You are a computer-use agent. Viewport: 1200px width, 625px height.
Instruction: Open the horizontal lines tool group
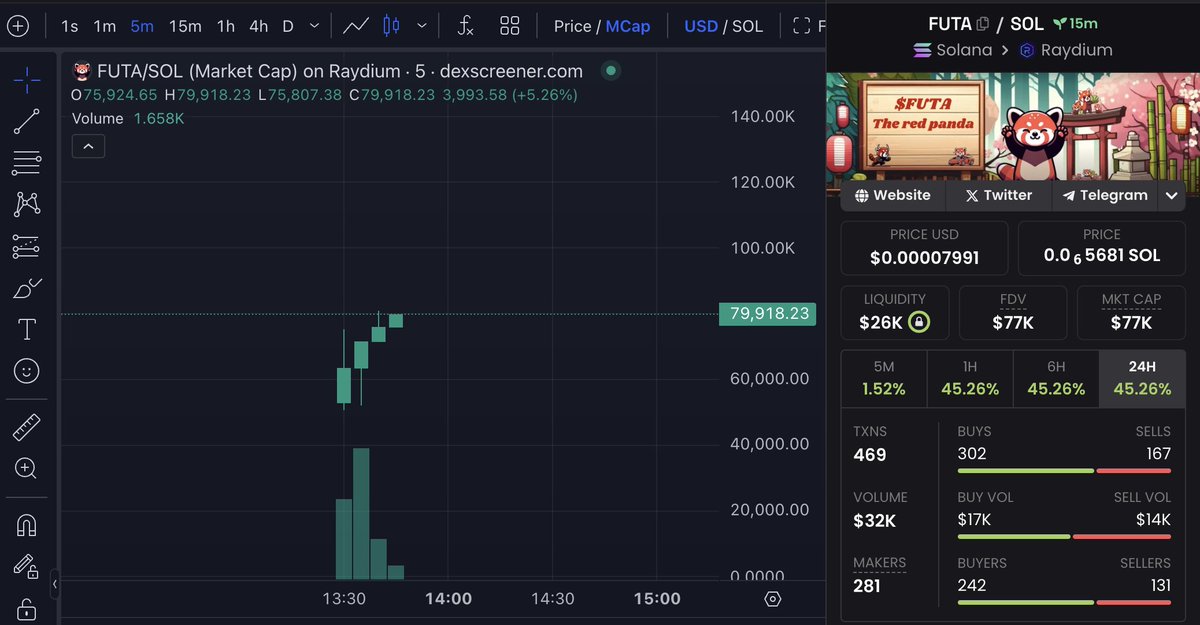point(27,163)
